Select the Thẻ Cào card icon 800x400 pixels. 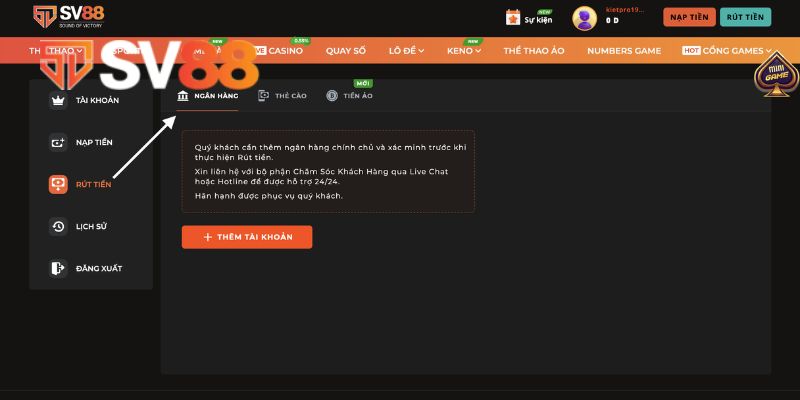[x=263, y=95]
